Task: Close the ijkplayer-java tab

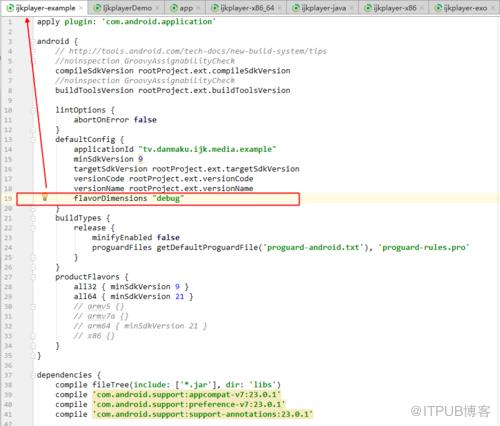Action: [x=351, y=8]
